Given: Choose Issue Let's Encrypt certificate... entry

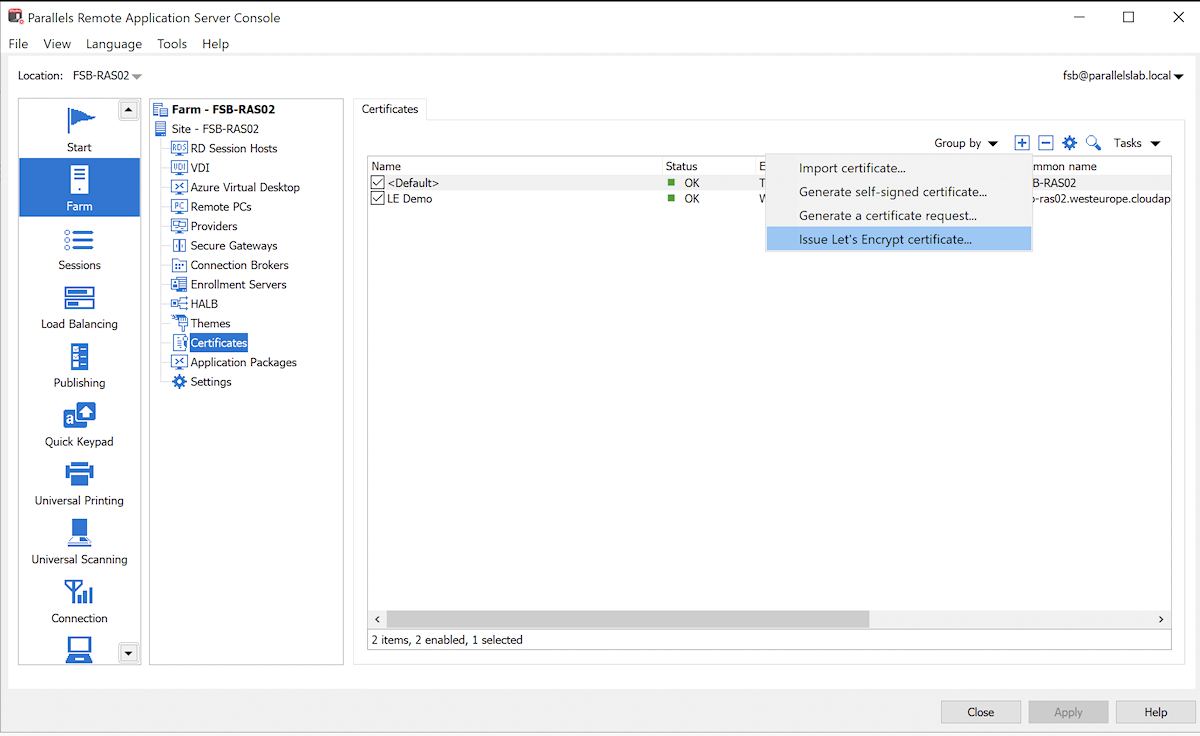Looking at the screenshot, I should point(899,240).
